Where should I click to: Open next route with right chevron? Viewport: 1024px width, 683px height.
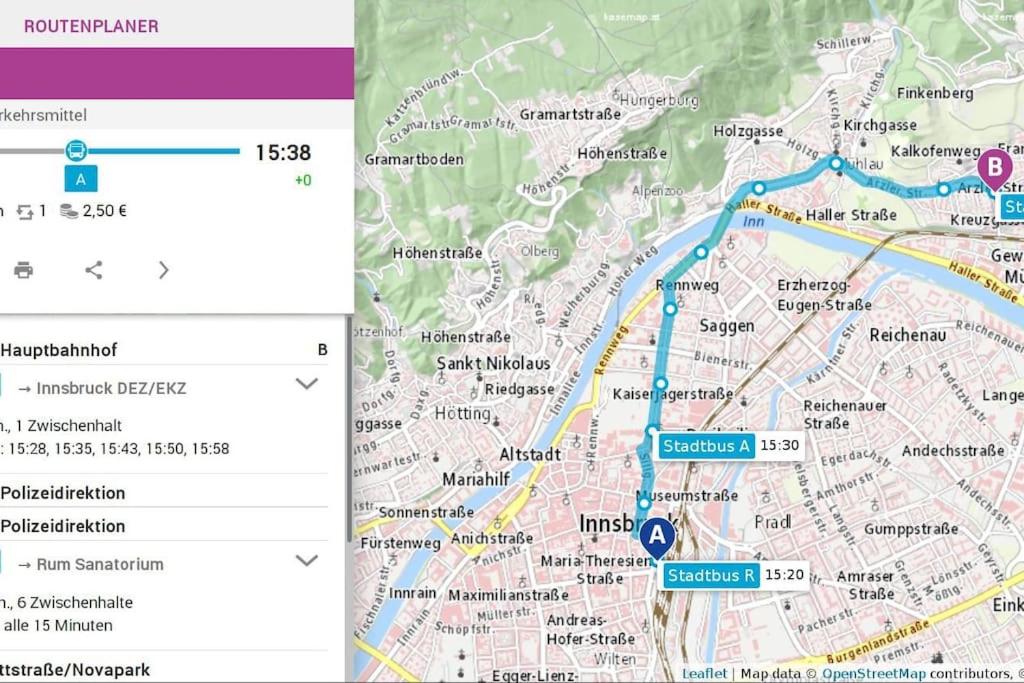pos(163,270)
